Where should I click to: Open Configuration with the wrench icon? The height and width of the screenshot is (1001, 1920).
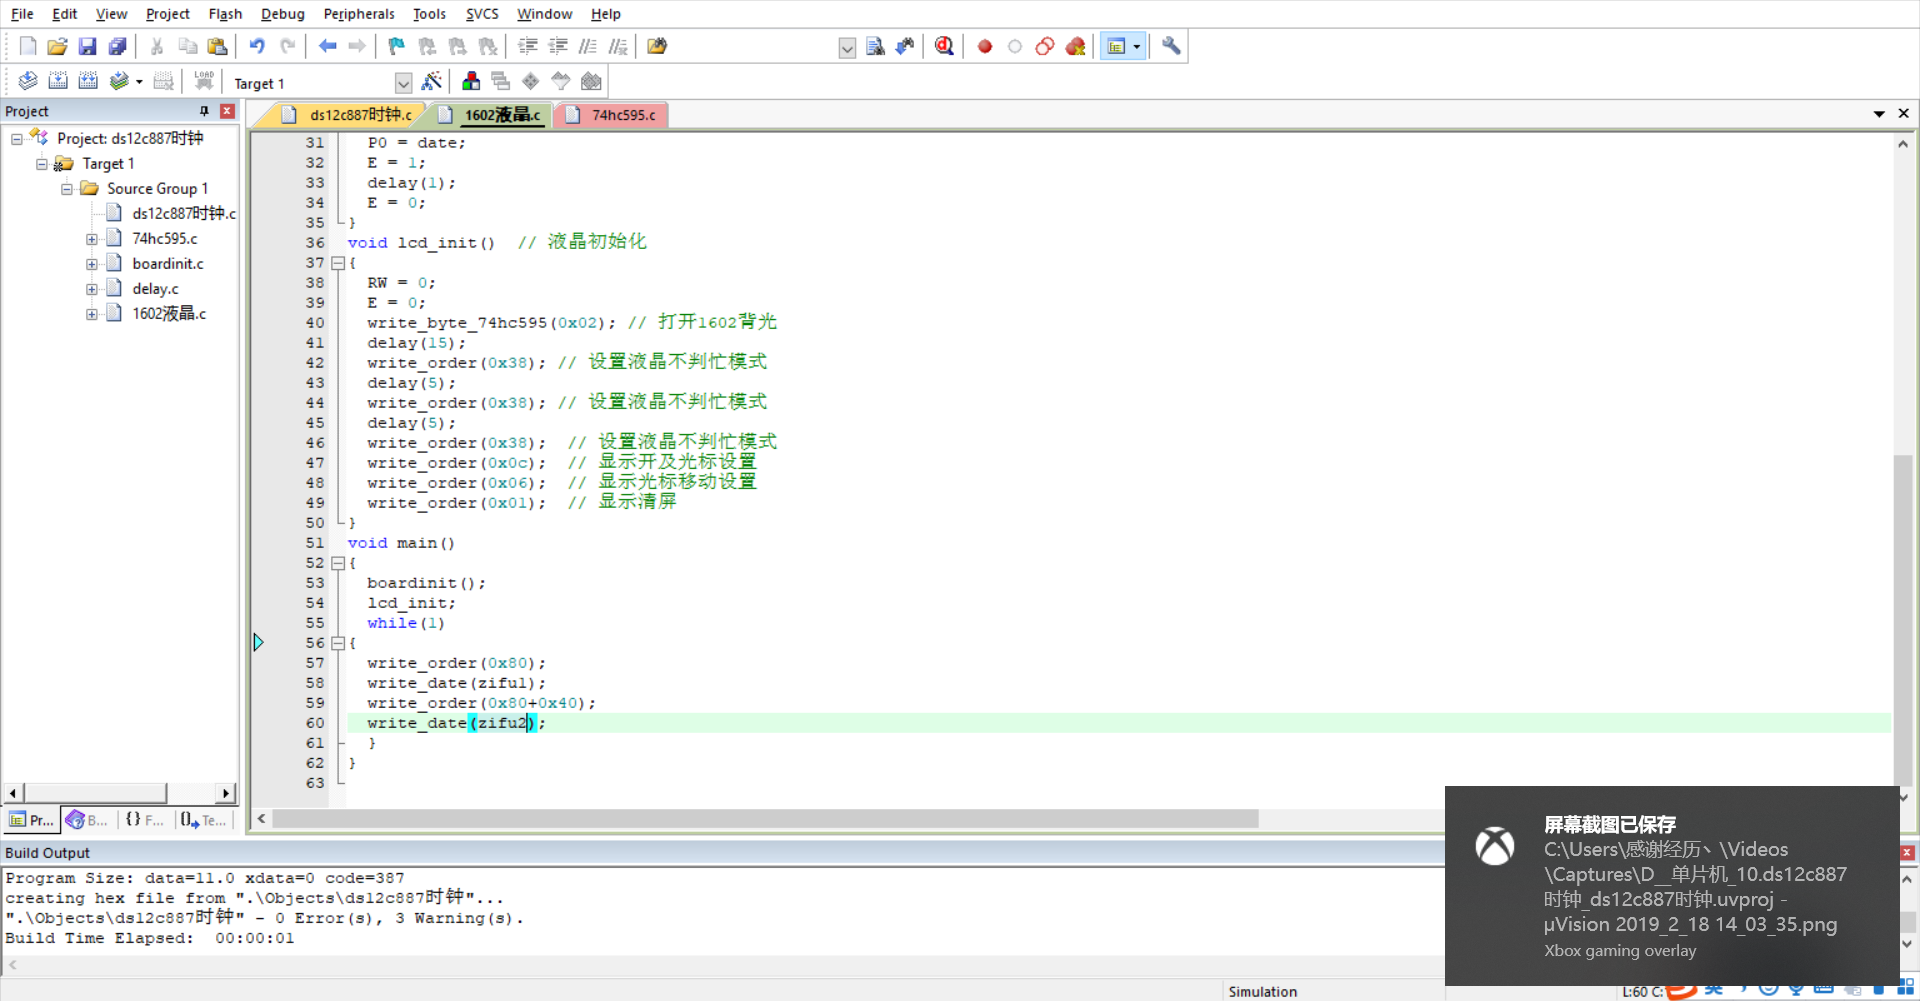1171,46
